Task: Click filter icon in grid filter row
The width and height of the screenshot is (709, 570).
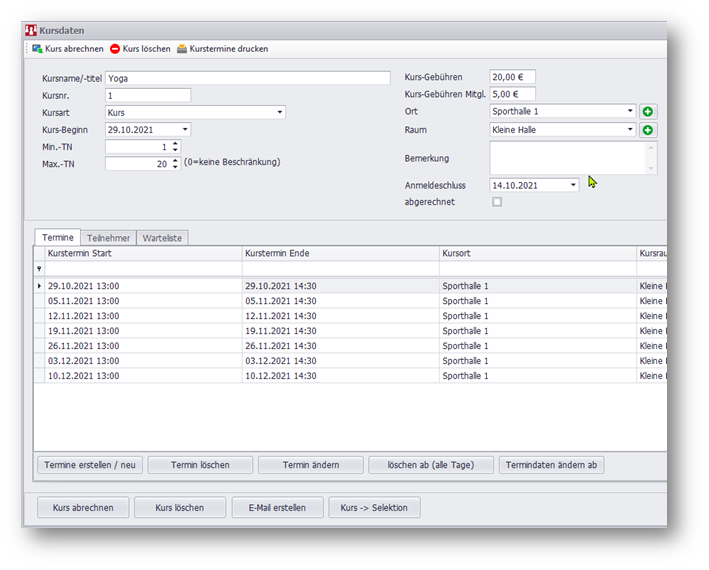Action: pyautogui.click(x=40, y=269)
